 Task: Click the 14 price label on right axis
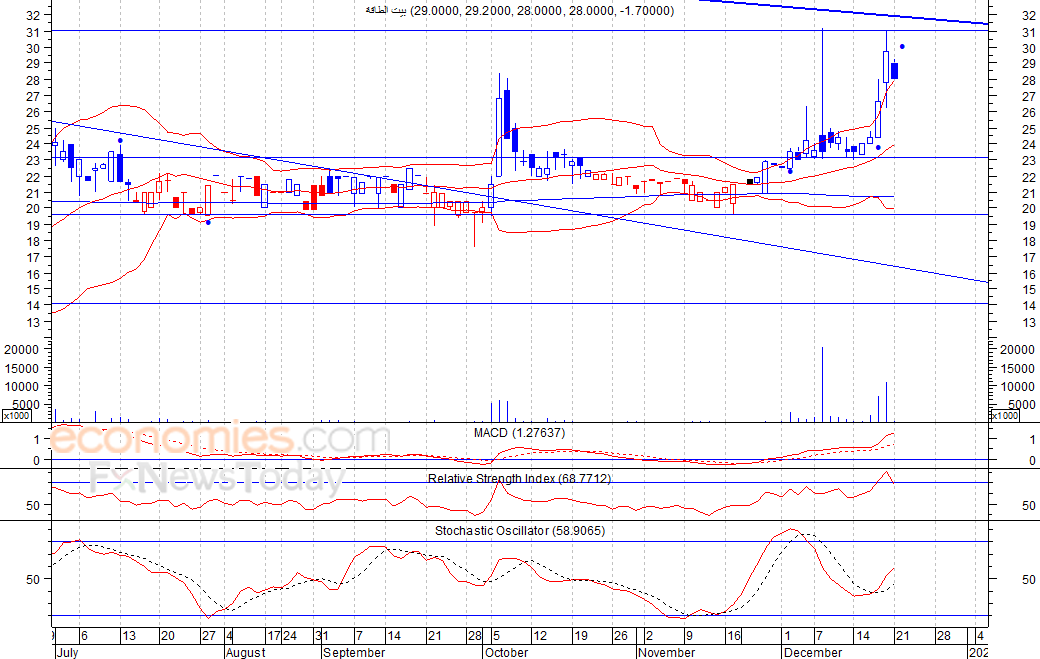[x=1029, y=306]
